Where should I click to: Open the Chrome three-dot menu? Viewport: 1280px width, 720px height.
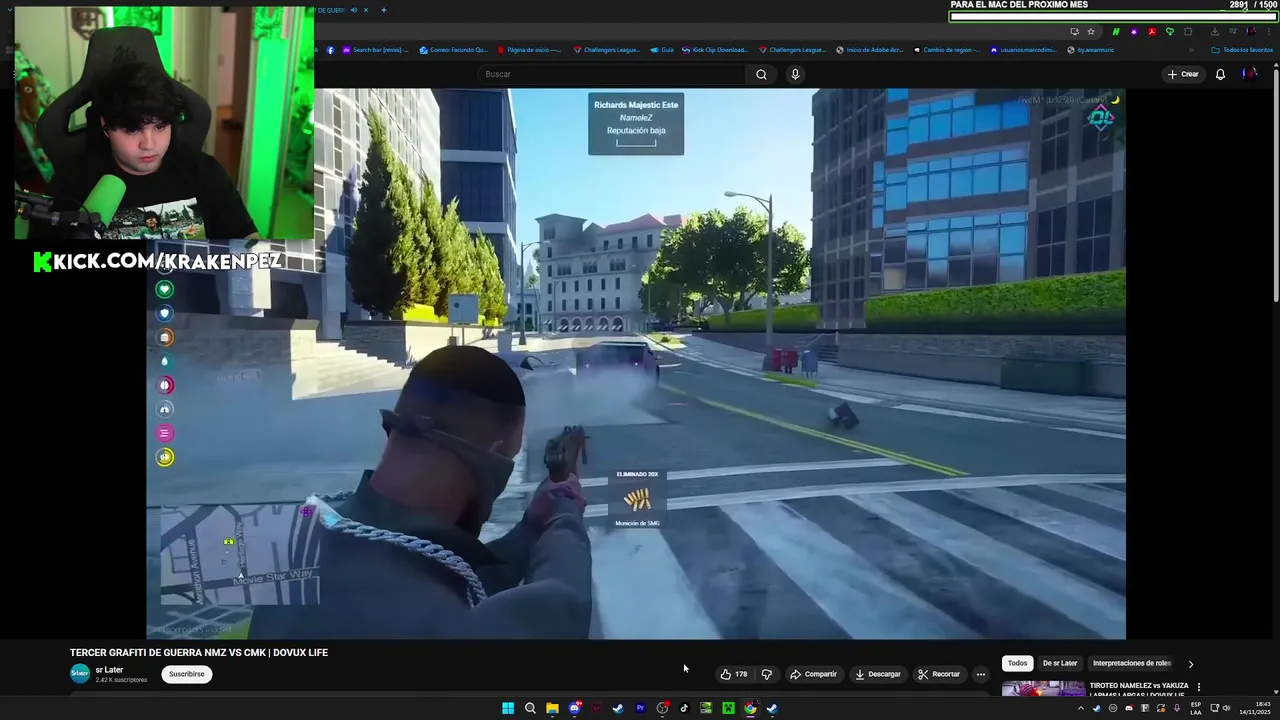[1268, 32]
